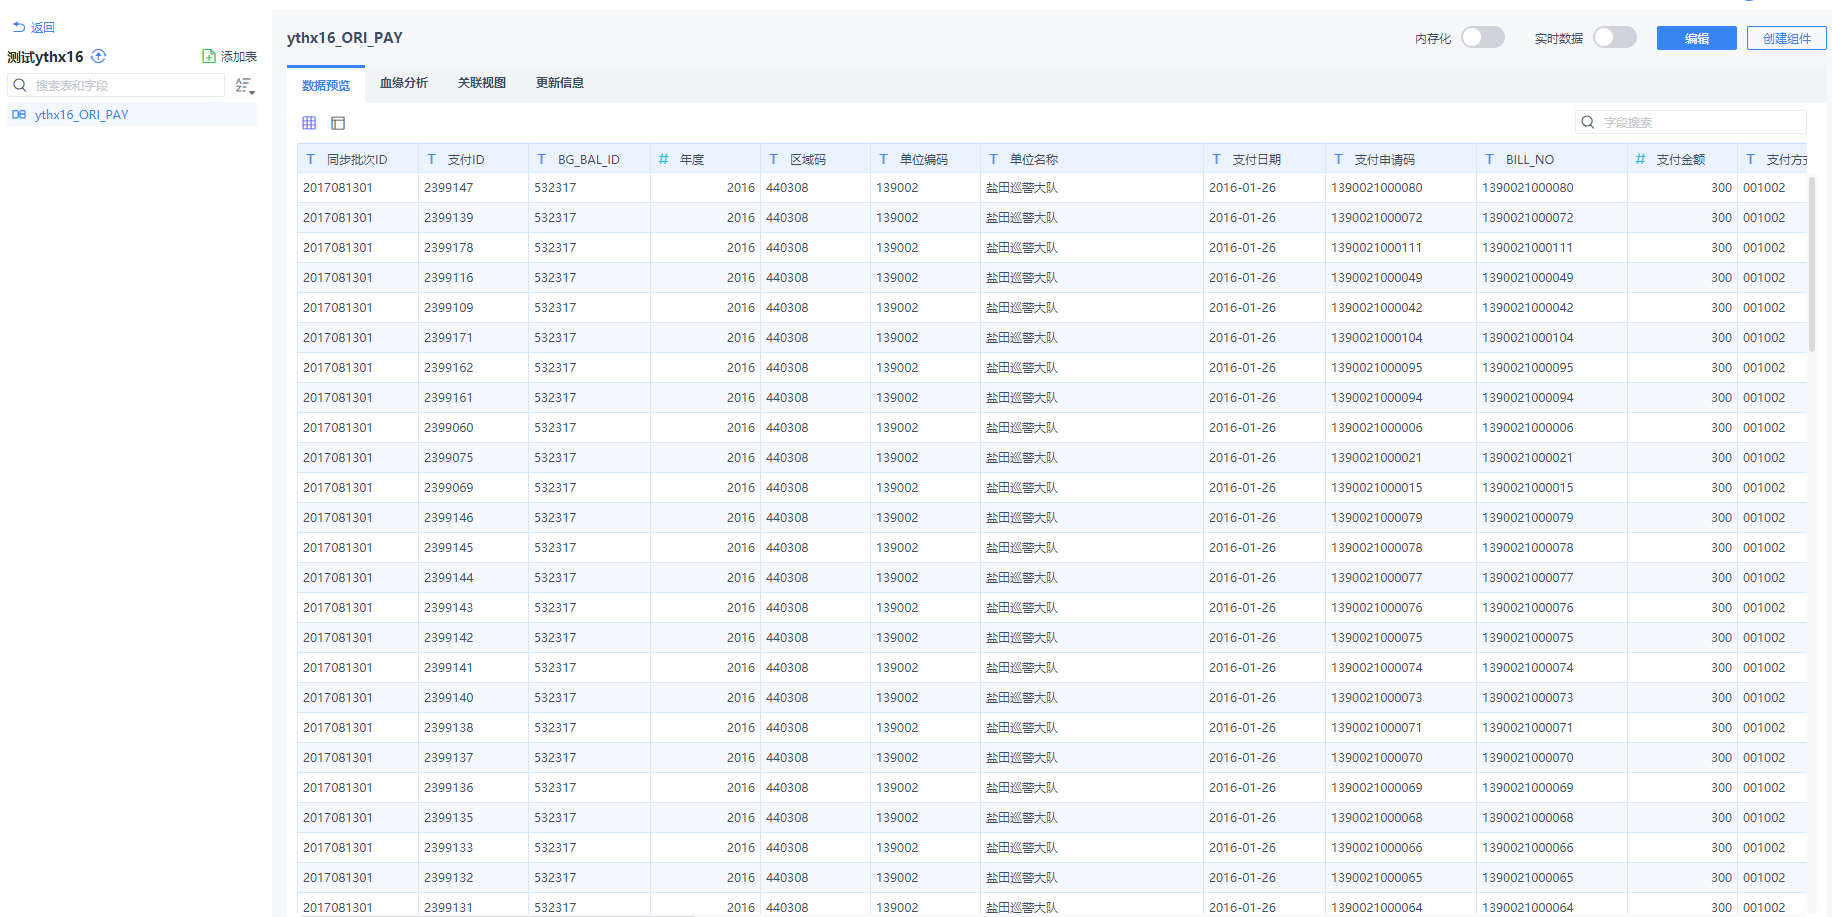Enable the 内存化 toggle switch

[x=1482, y=38]
